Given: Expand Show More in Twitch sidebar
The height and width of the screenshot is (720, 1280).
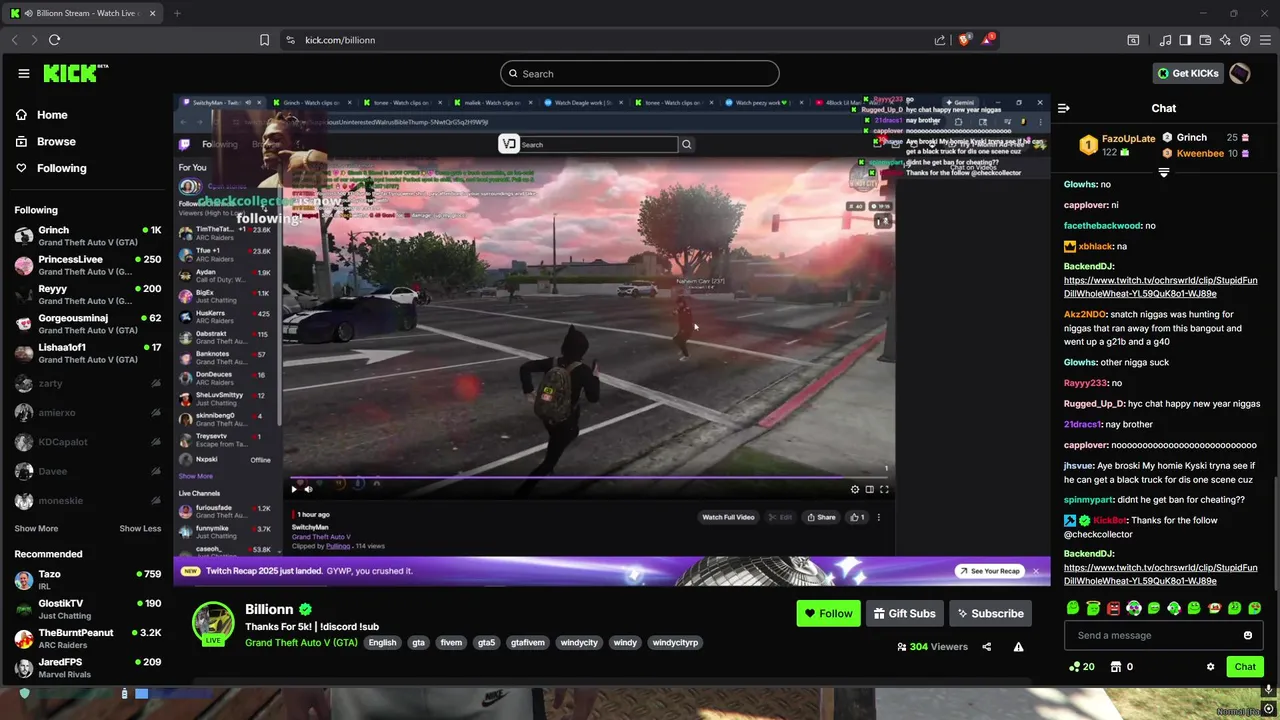Looking at the screenshot, I should 196,476.
